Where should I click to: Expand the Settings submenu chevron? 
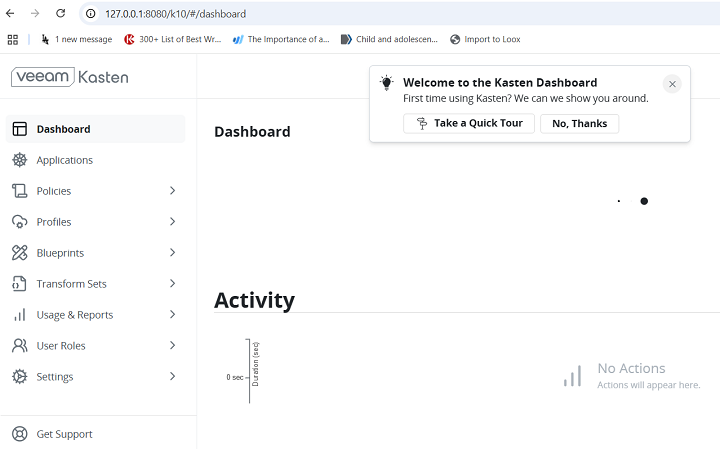click(172, 377)
